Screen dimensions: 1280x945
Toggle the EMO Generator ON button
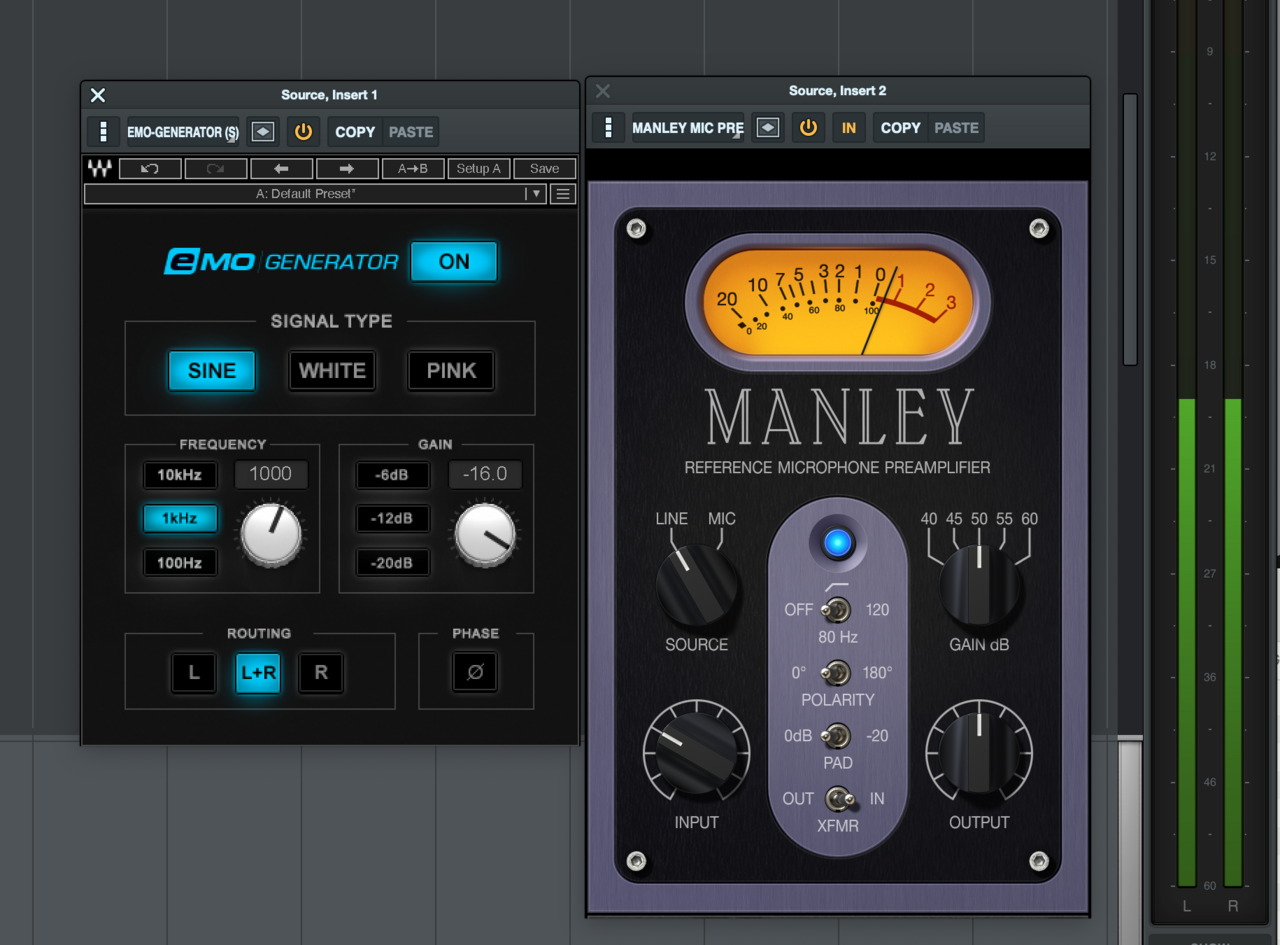pos(454,261)
